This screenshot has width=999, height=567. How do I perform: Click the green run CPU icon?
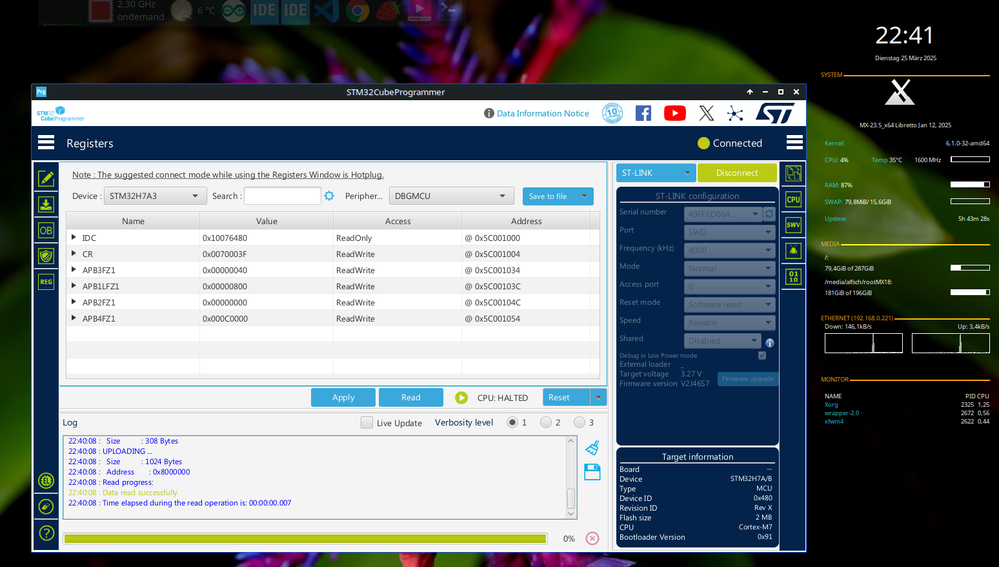pos(461,398)
